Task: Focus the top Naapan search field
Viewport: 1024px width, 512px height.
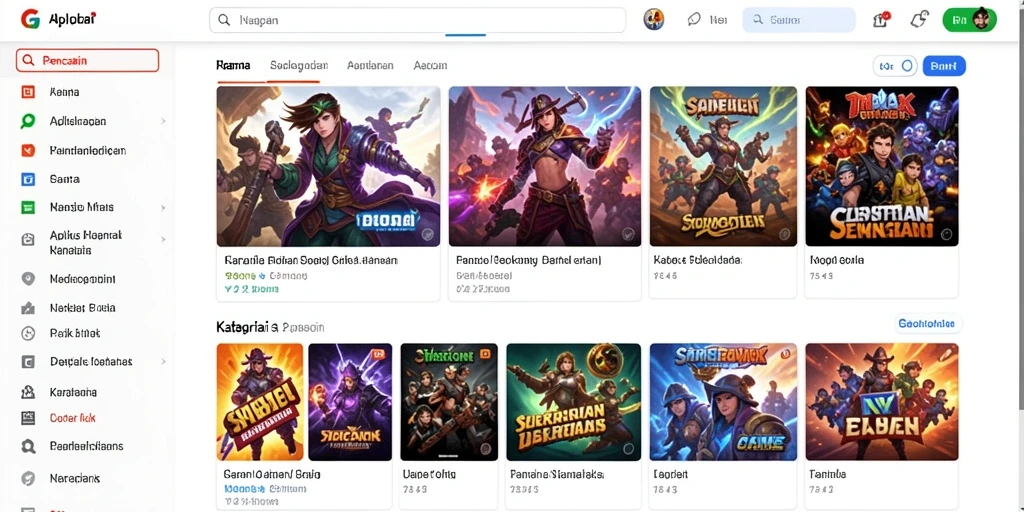Action: pyautogui.click(x=417, y=20)
